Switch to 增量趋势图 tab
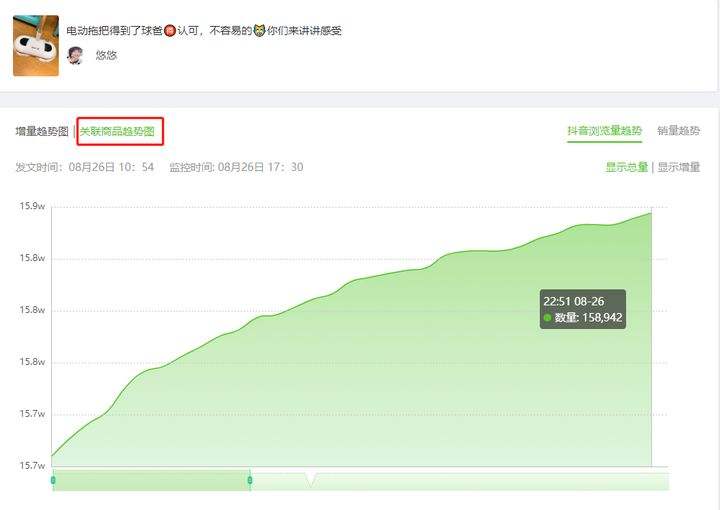Viewport: 720px width, 510px height. 42,131
